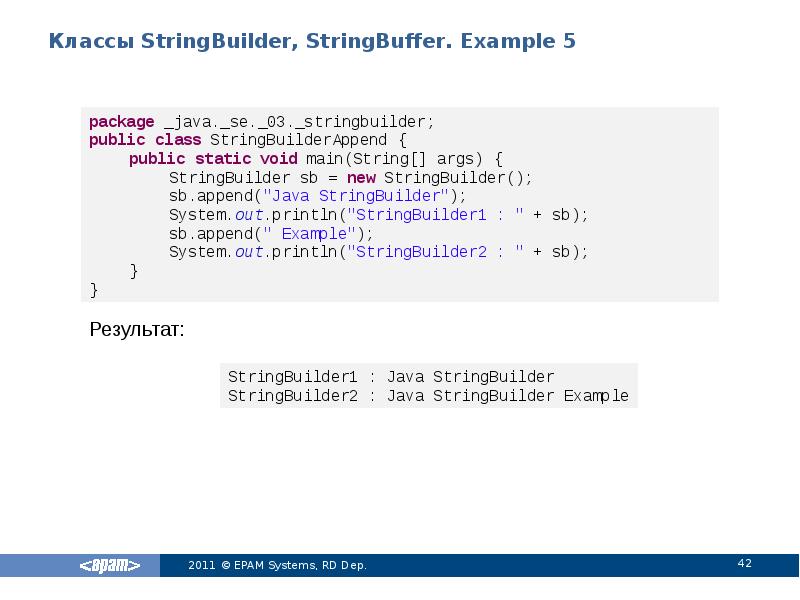
Task: Click the footer text "2011 © EPAM Systems, RD Dep."
Action: tap(277, 566)
